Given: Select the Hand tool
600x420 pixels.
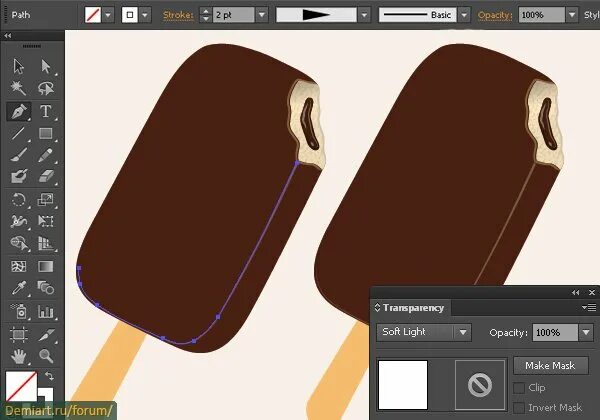Looking at the screenshot, I should (18, 357).
